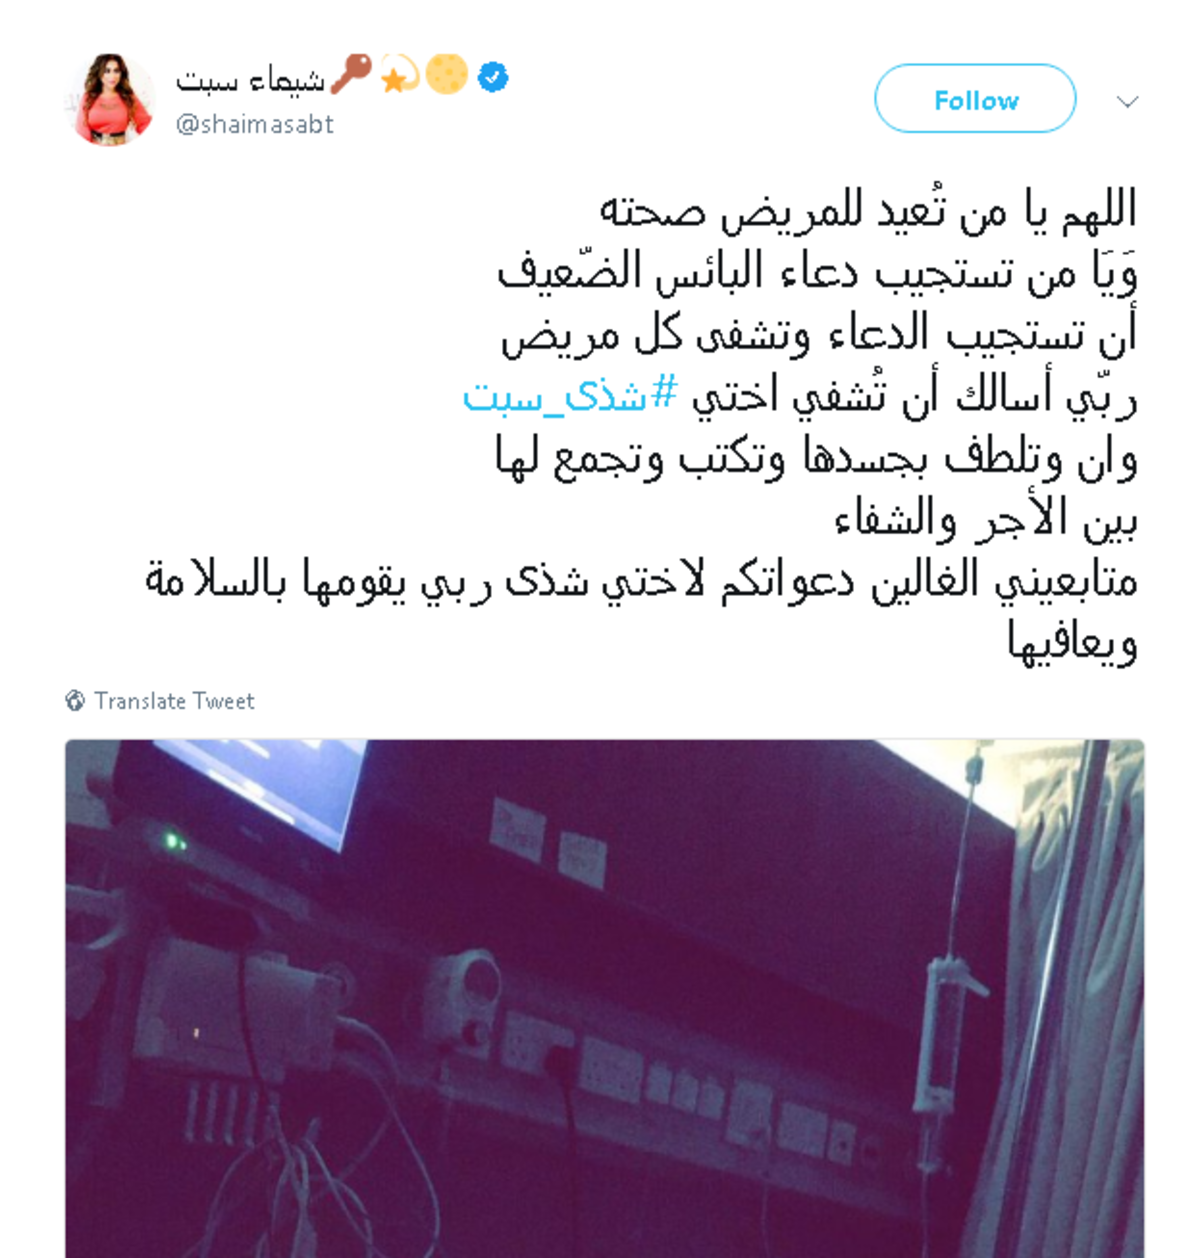Click the tweet line بين الأجر والشفاء
The image size is (1200, 1258).
986,520
